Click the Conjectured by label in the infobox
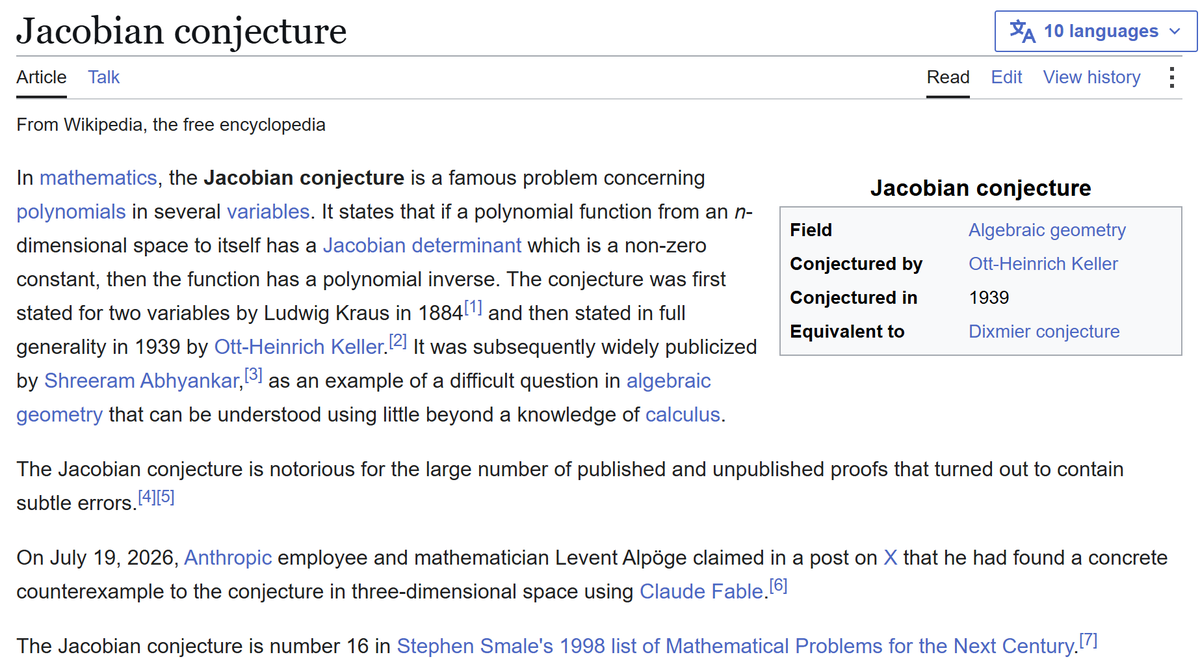Screen dimensions: 1200x672 pyautogui.click(x=856, y=264)
